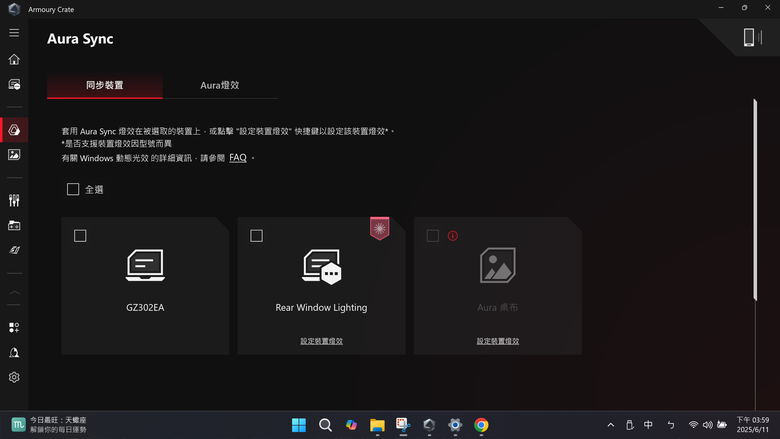The width and height of the screenshot is (780, 439).
Task: Open the Windows Start menu
Action: [299, 425]
